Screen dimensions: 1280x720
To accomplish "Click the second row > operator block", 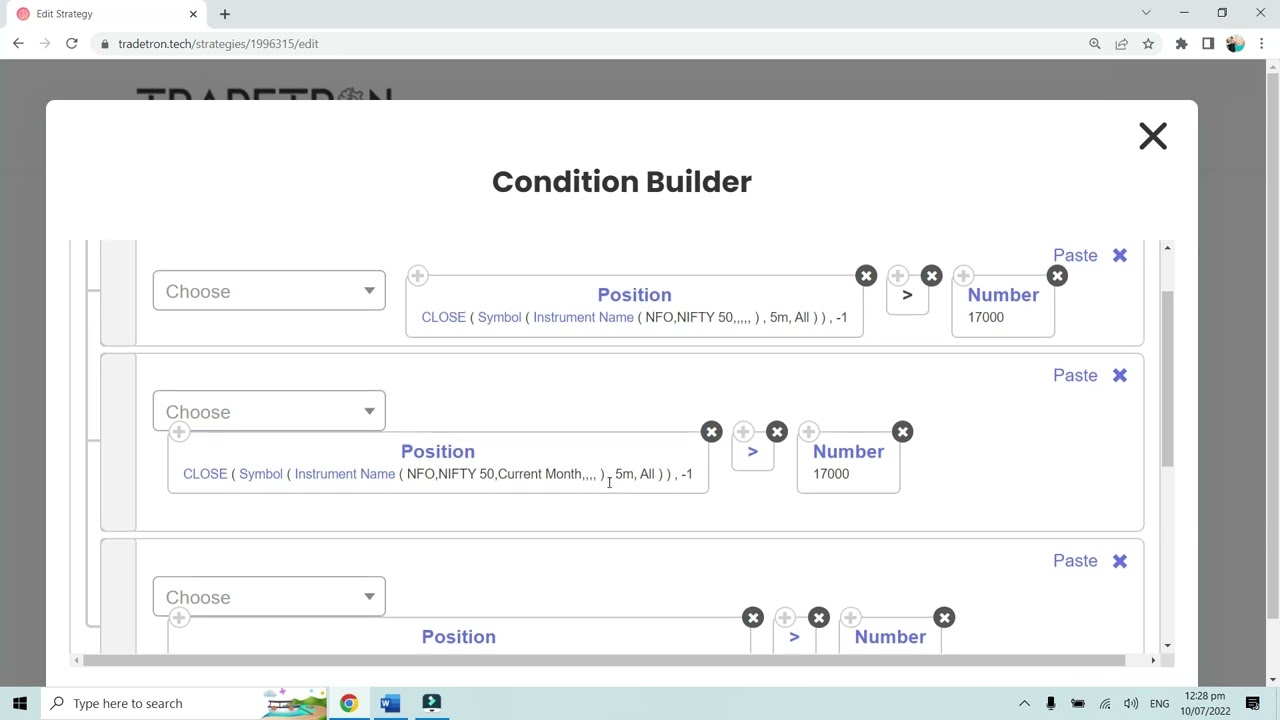I will pos(753,452).
